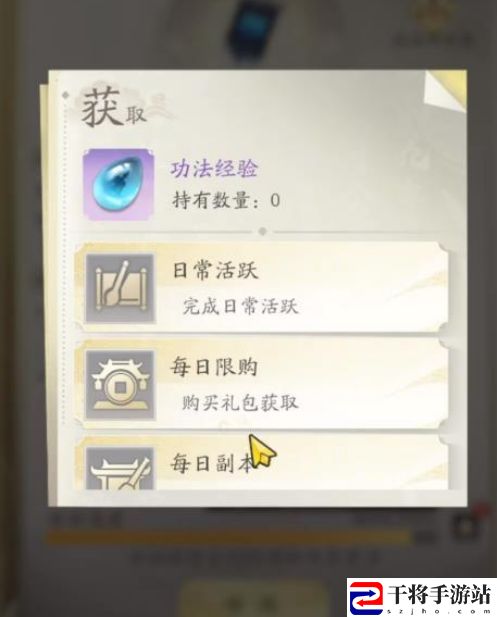Open the 日常活跃 scroll-and-brush icon
The width and height of the screenshot is (497, 617).
pos(120,288)
